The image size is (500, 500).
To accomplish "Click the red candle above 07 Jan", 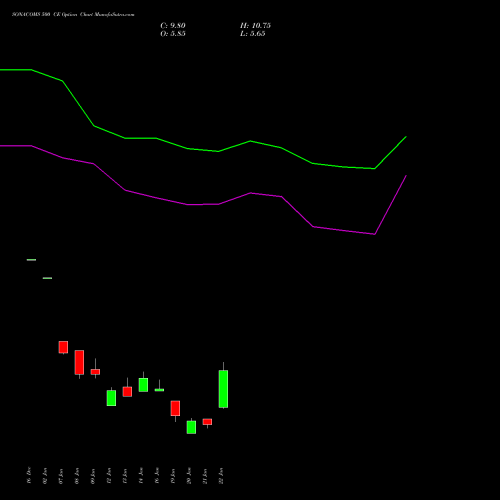I will tap(63, 347).
